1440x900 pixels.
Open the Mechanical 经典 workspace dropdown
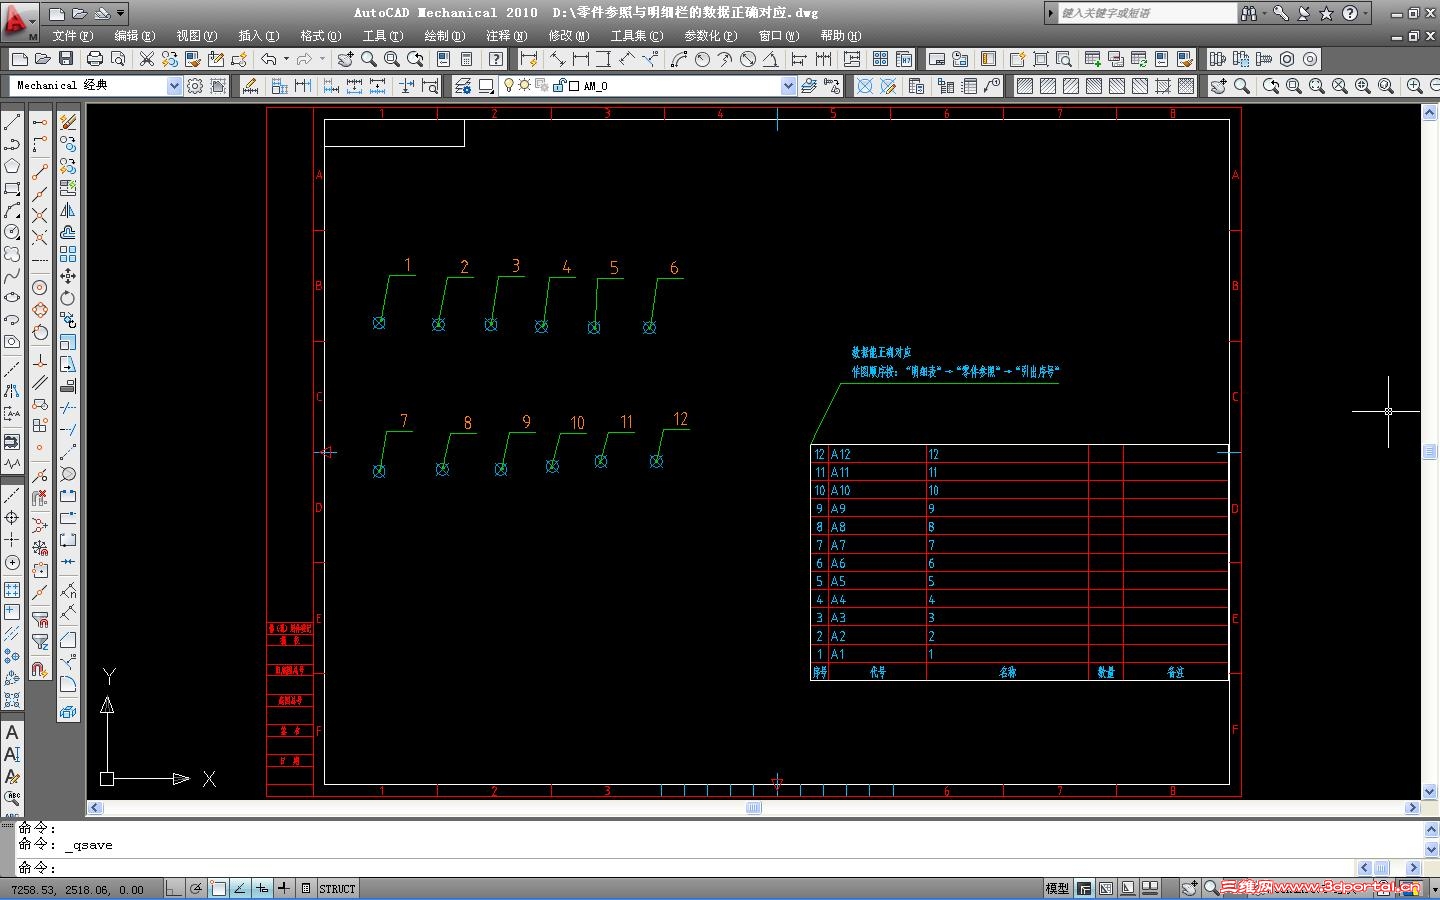pos(175,86)
